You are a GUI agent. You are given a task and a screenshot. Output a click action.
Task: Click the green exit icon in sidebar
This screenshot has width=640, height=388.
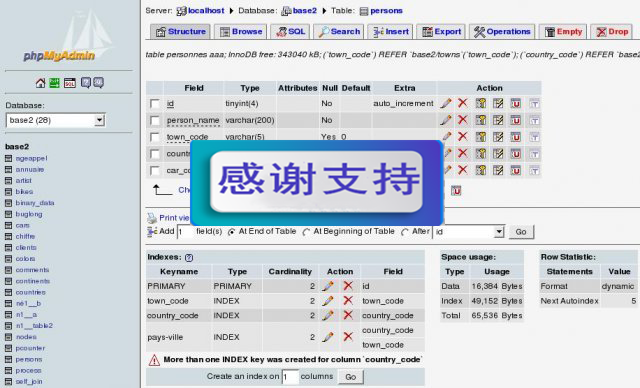pos(54,83)
